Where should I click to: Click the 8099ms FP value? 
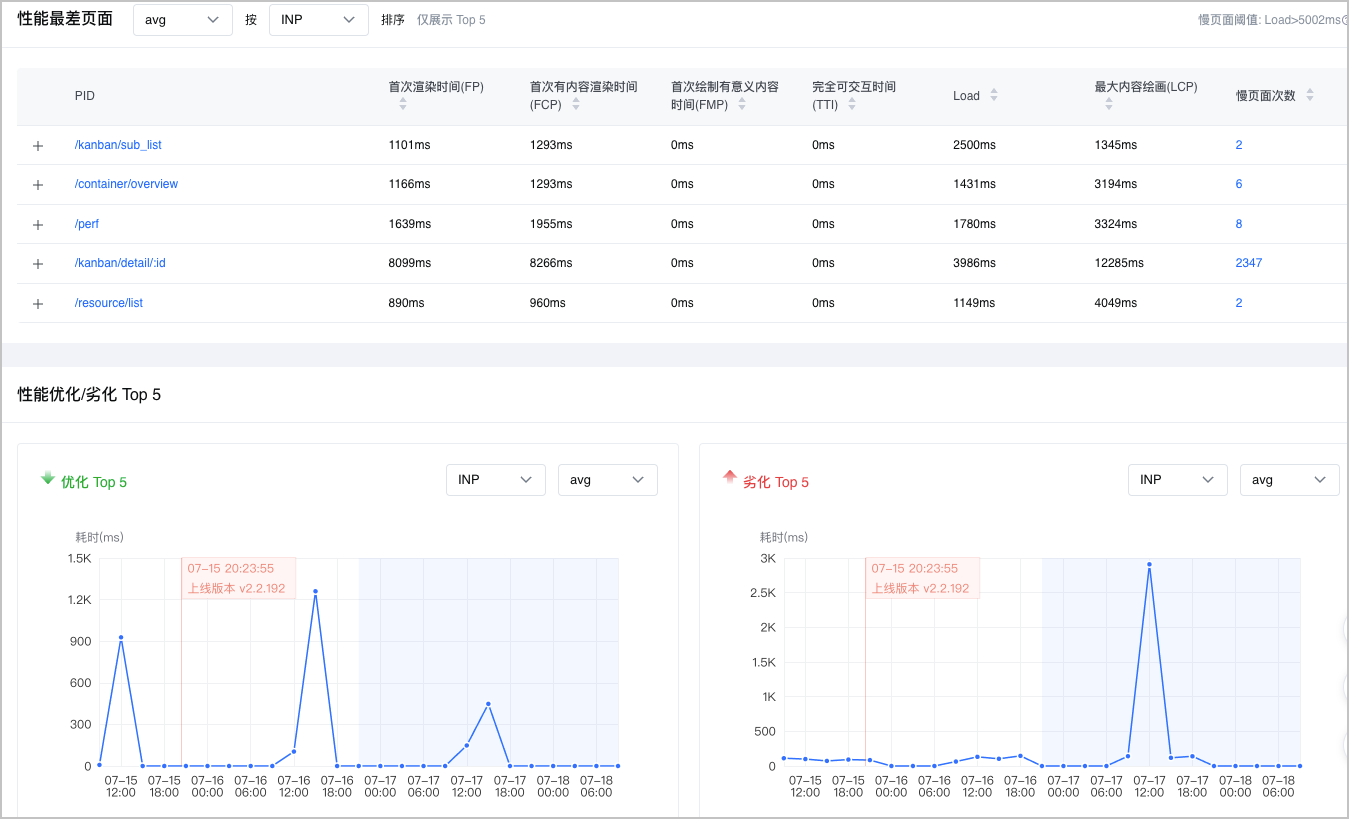[410, 263]
